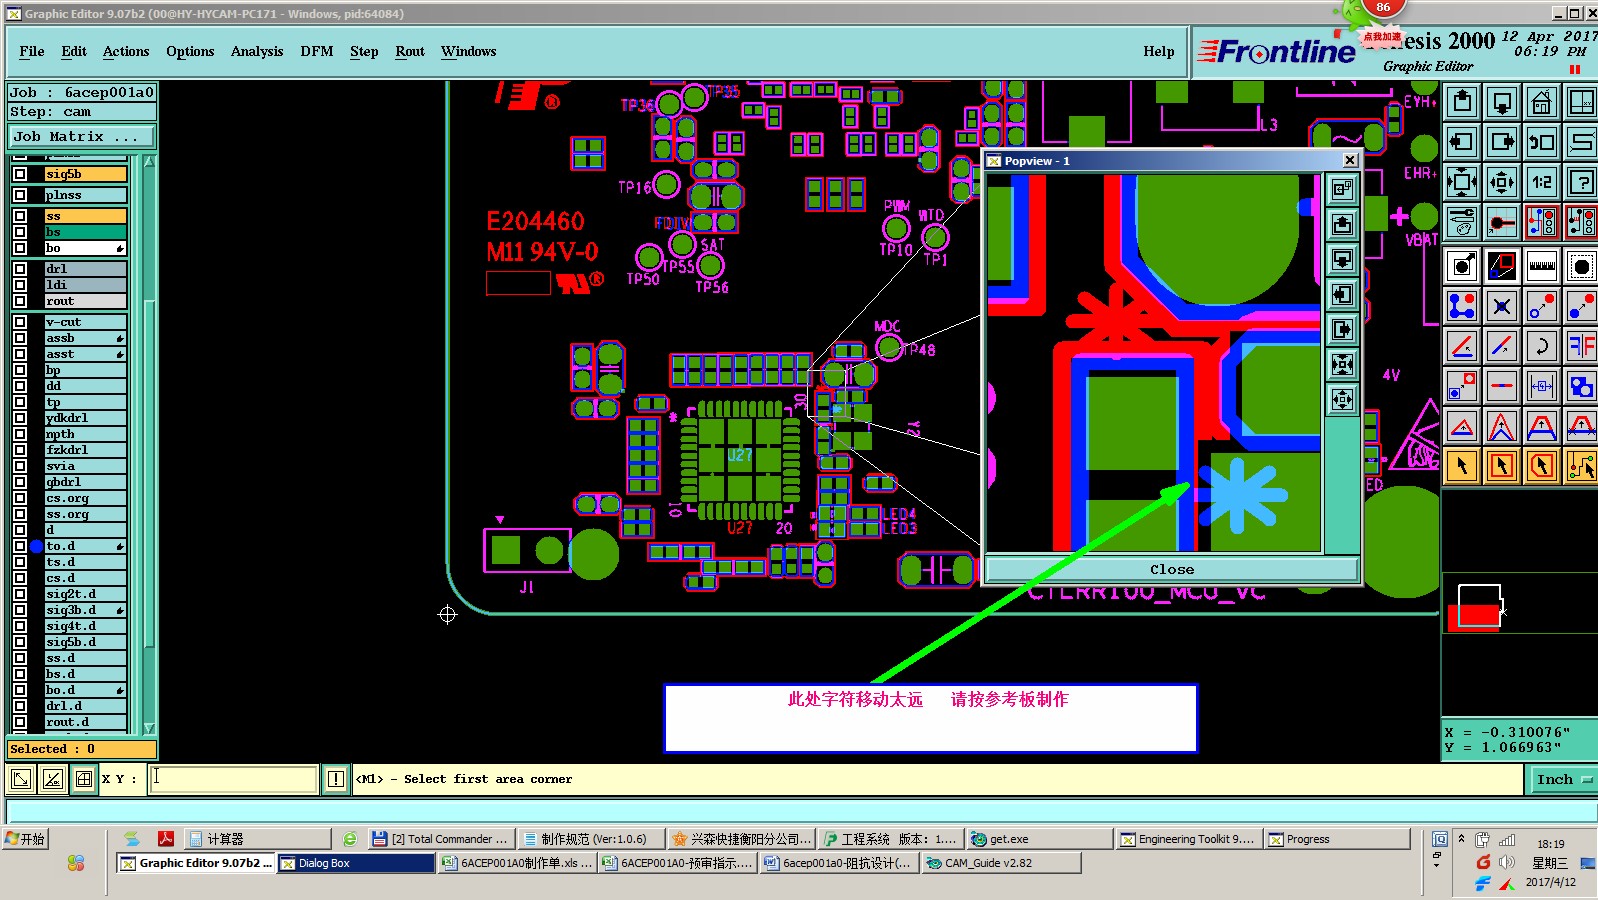Click the circular arrow rotate icon
The width and height of the screenshot is (1598, 900).
click(1542, 346)
